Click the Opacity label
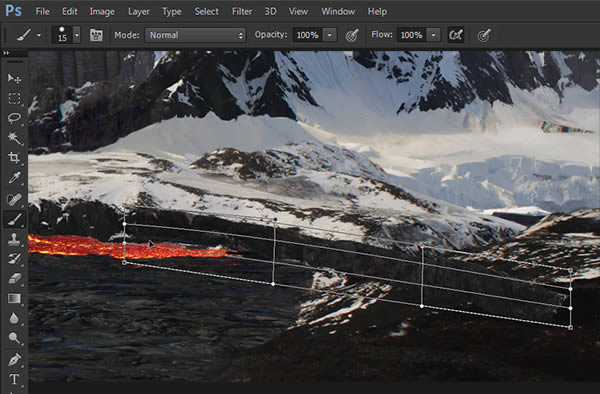 click(x=271, y=35)
